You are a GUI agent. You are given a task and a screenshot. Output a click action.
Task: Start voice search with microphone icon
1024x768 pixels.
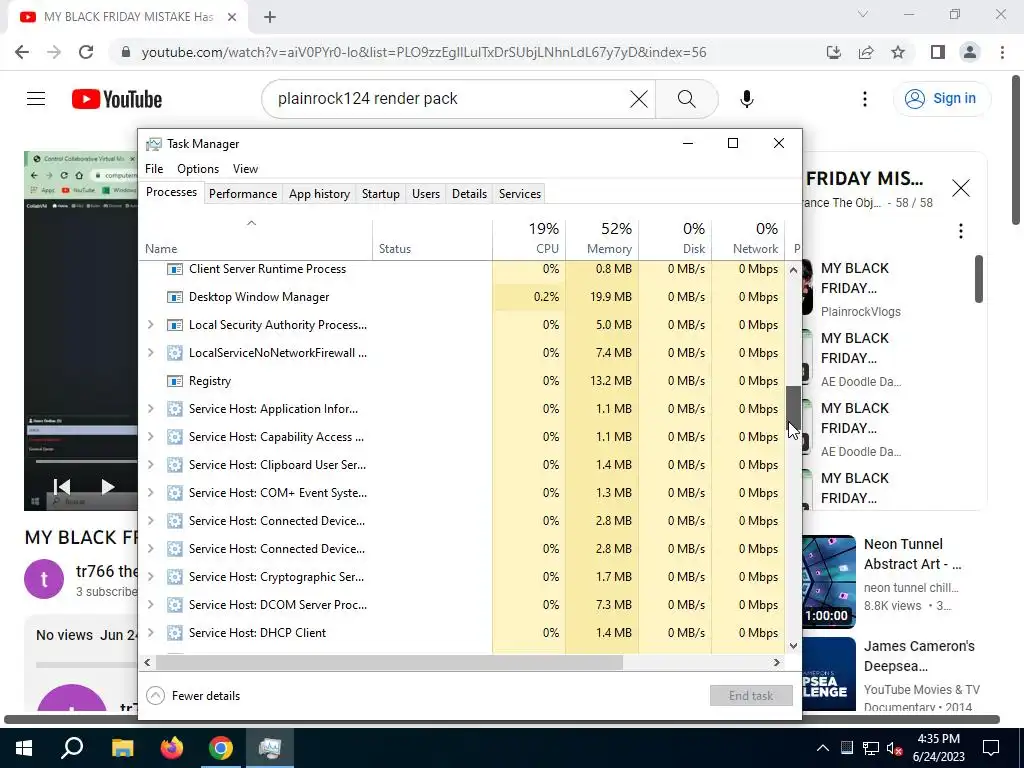746,99
